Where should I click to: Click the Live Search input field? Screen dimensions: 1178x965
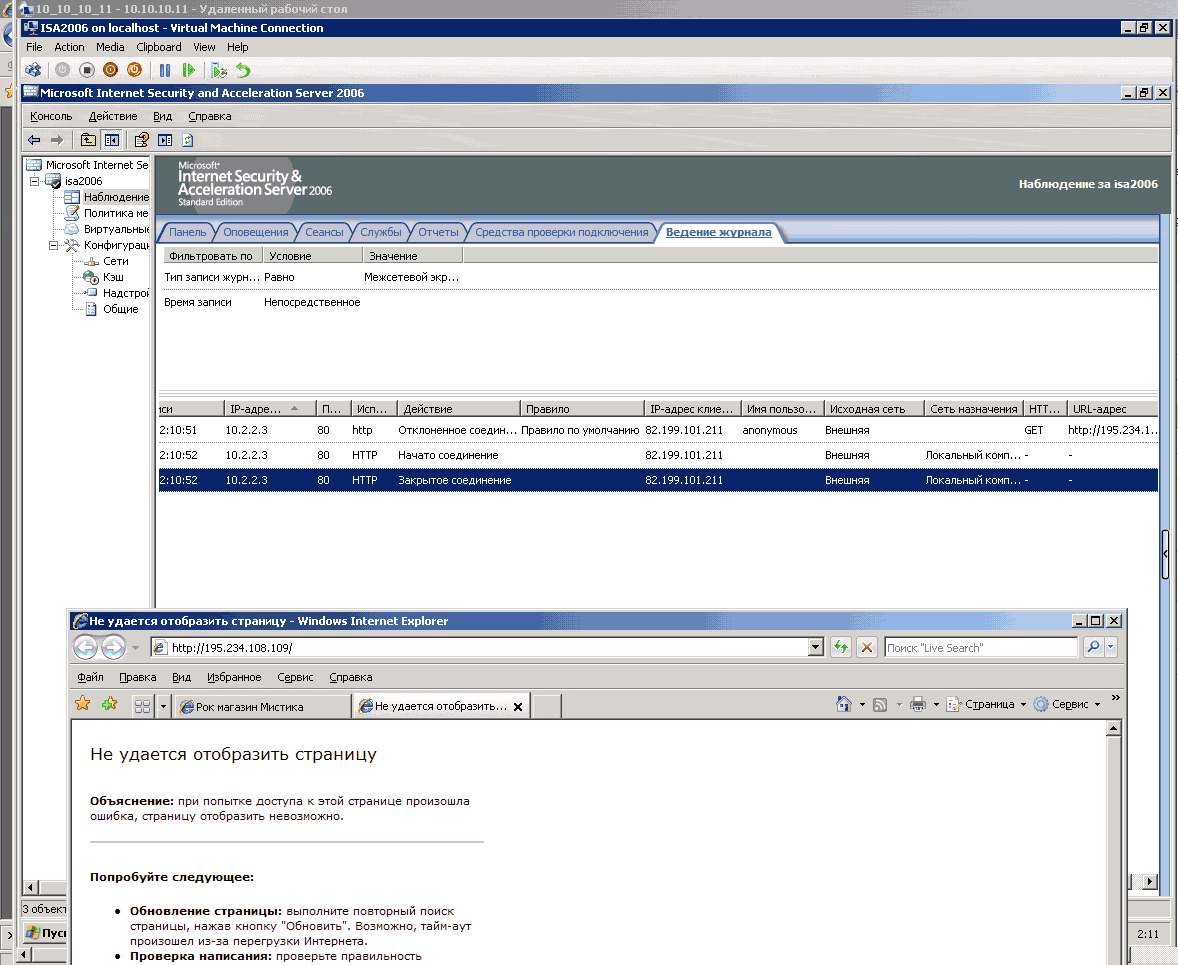980,647
